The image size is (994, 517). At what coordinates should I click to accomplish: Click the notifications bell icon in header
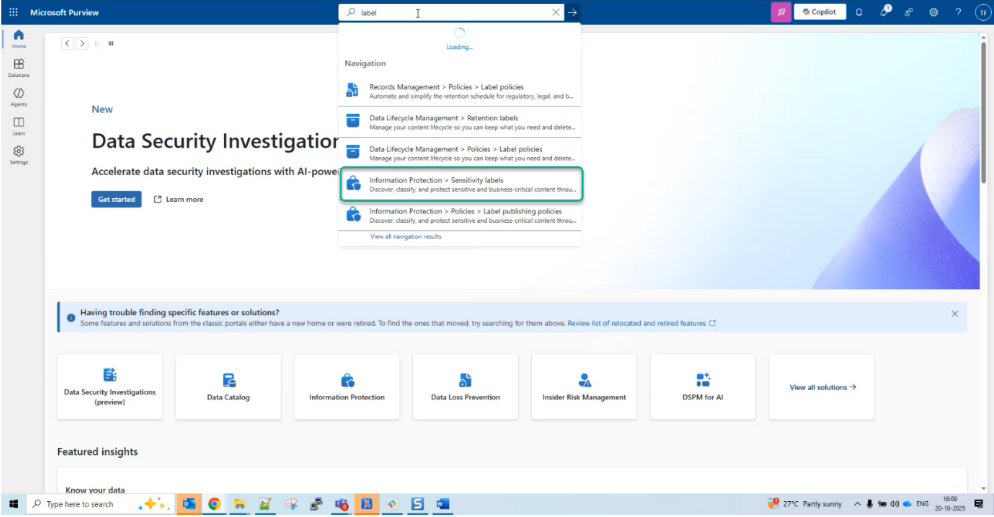[x=858, y=12]
